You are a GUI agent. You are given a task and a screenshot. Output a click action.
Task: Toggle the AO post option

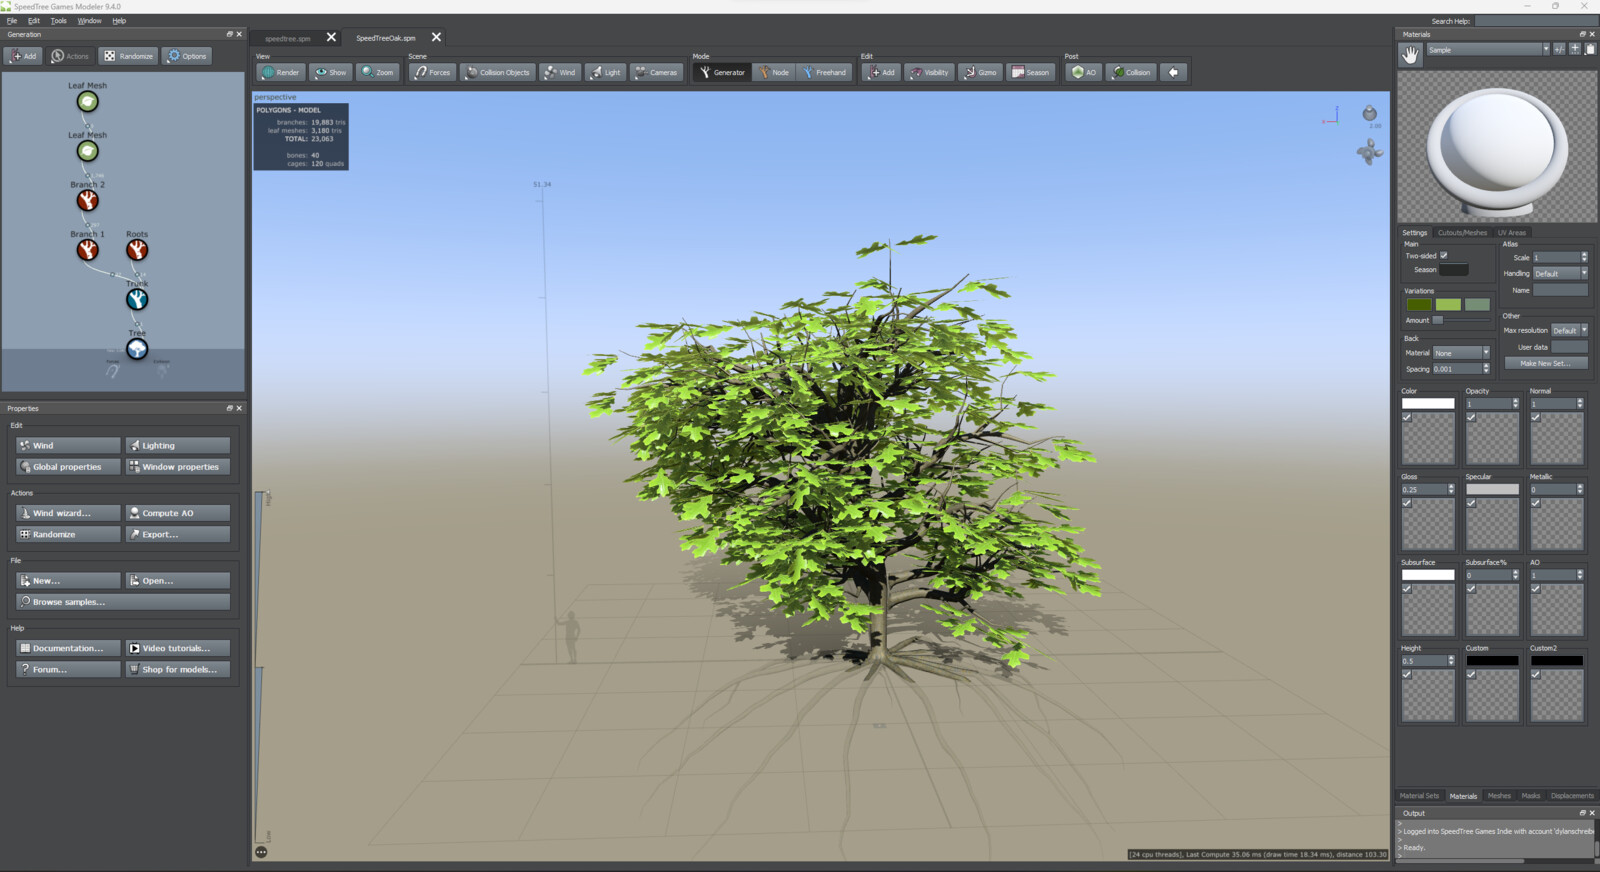[1084, 72]
